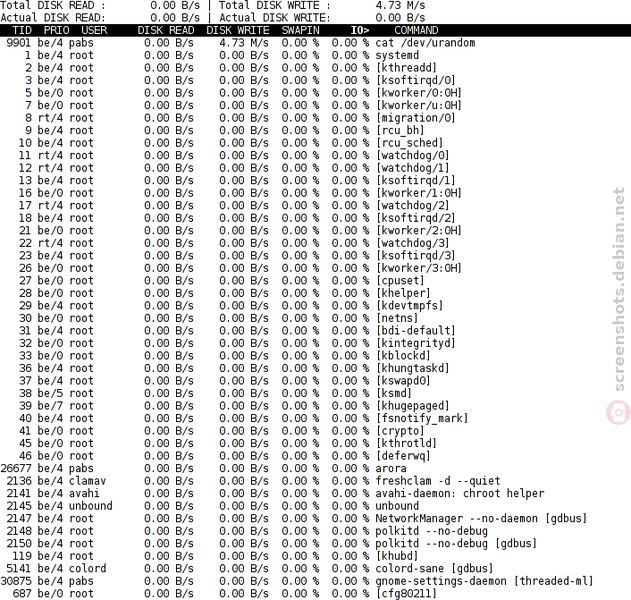Click the [ksoftirqd/3] entry

point(416,256)
